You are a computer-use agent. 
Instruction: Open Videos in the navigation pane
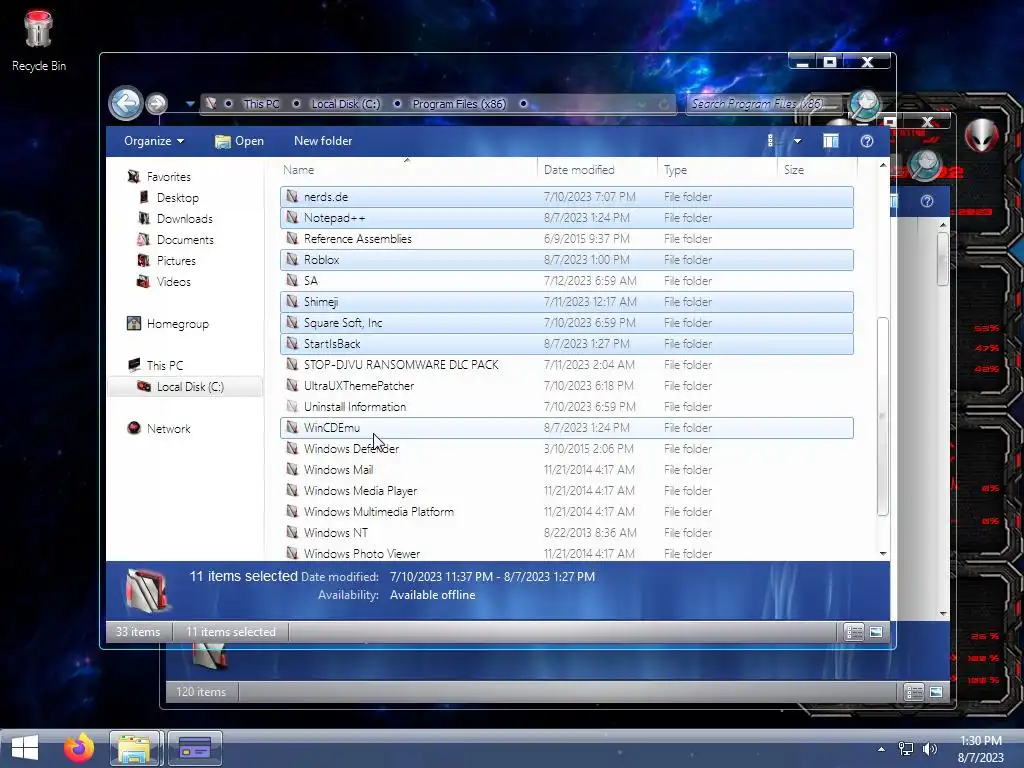pos(173,281)
